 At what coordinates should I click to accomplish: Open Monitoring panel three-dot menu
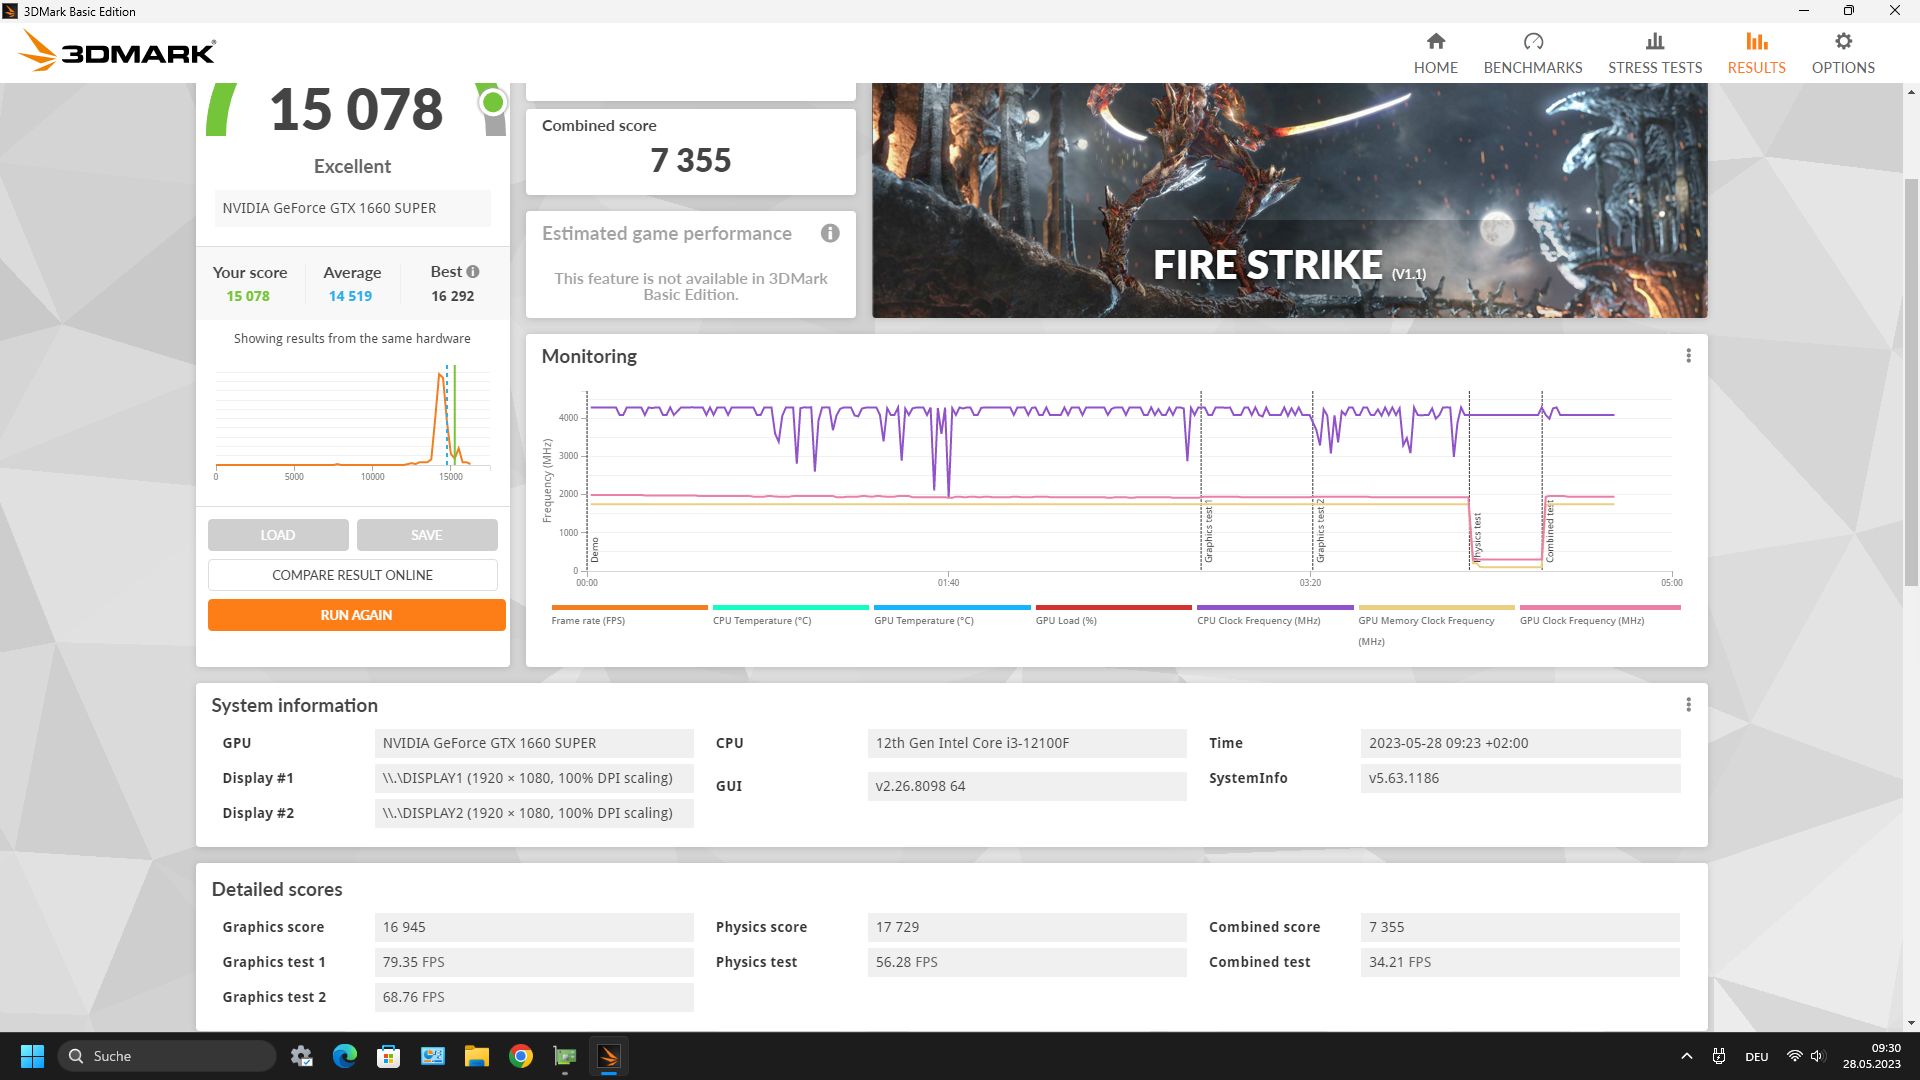1688,356
